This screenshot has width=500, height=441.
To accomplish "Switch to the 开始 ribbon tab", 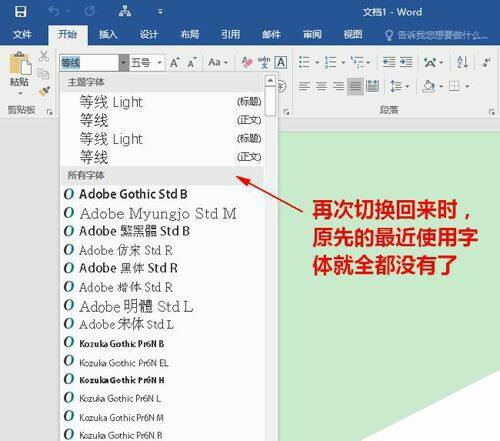I will click(68, 34).
